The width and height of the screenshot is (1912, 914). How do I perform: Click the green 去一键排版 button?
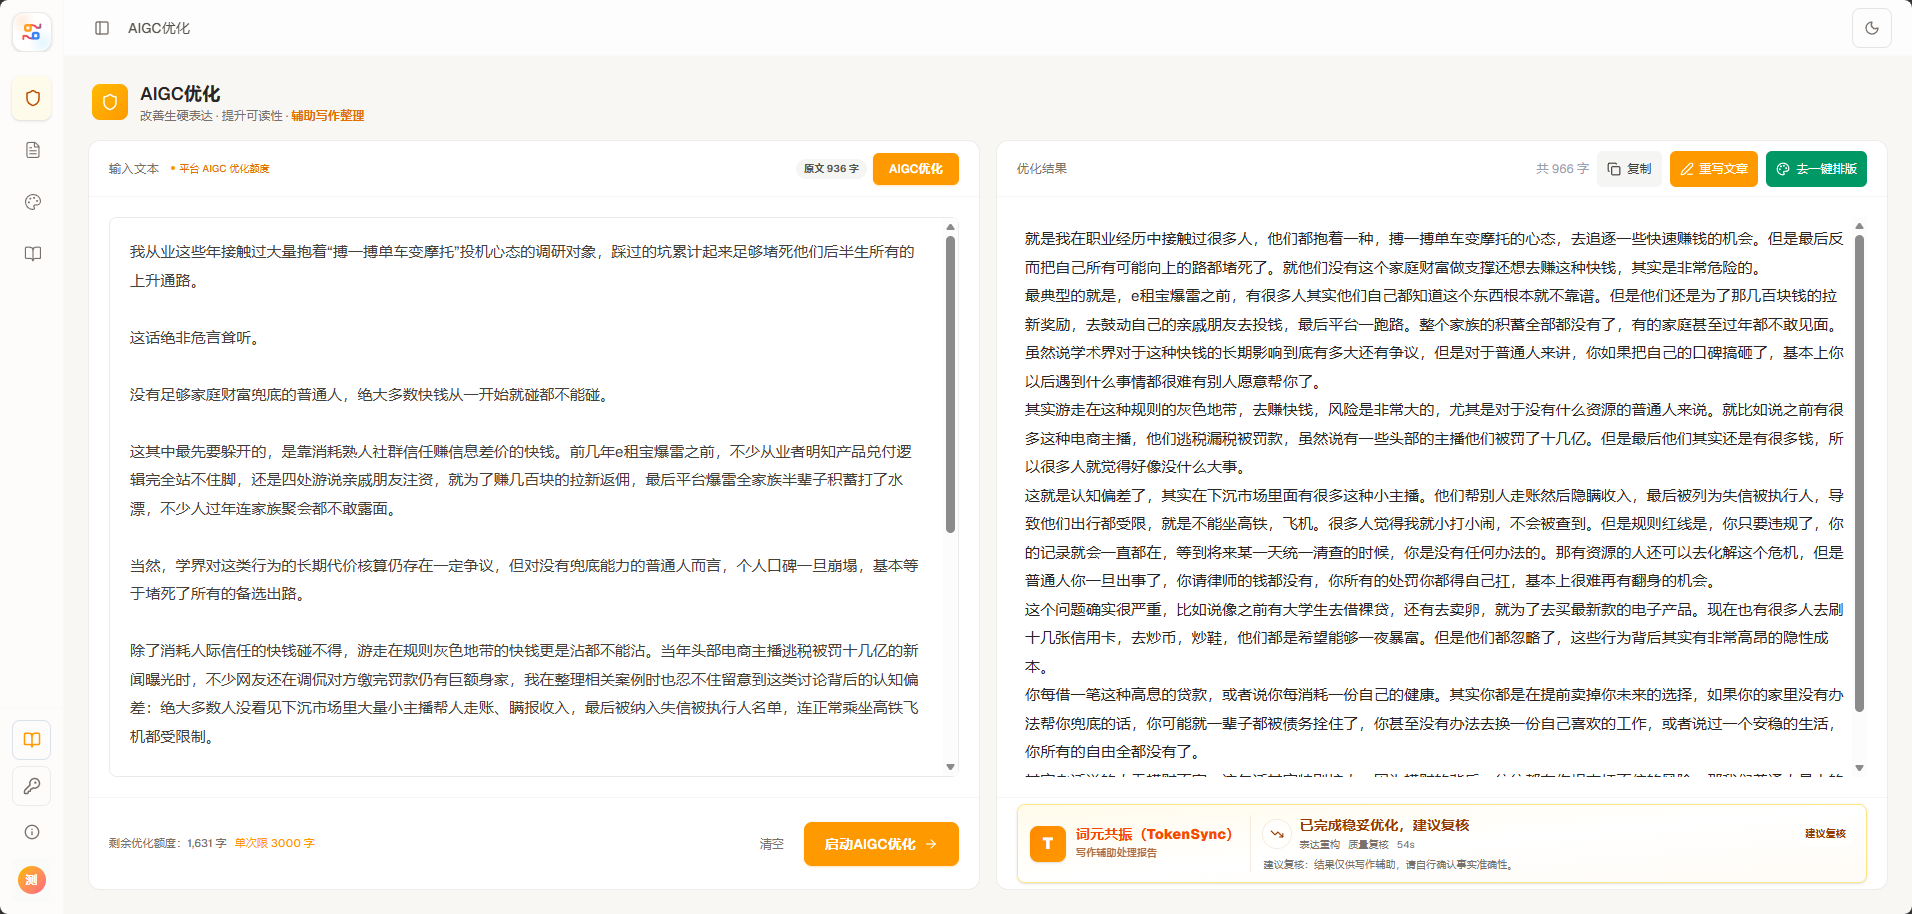pyautogui.click(x=1816, y=169)
